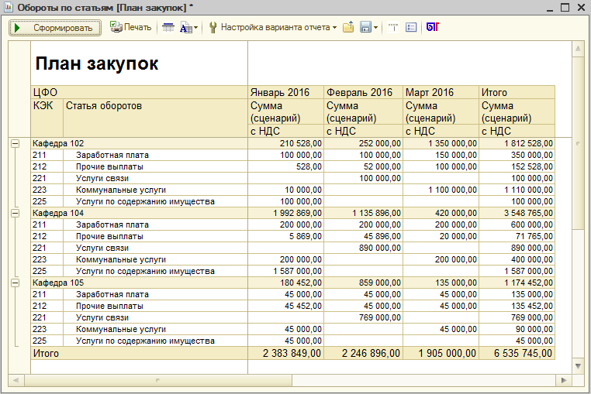Select cell 135 452,00 total
The image size is (591, 394).
(x=517, y=306)
